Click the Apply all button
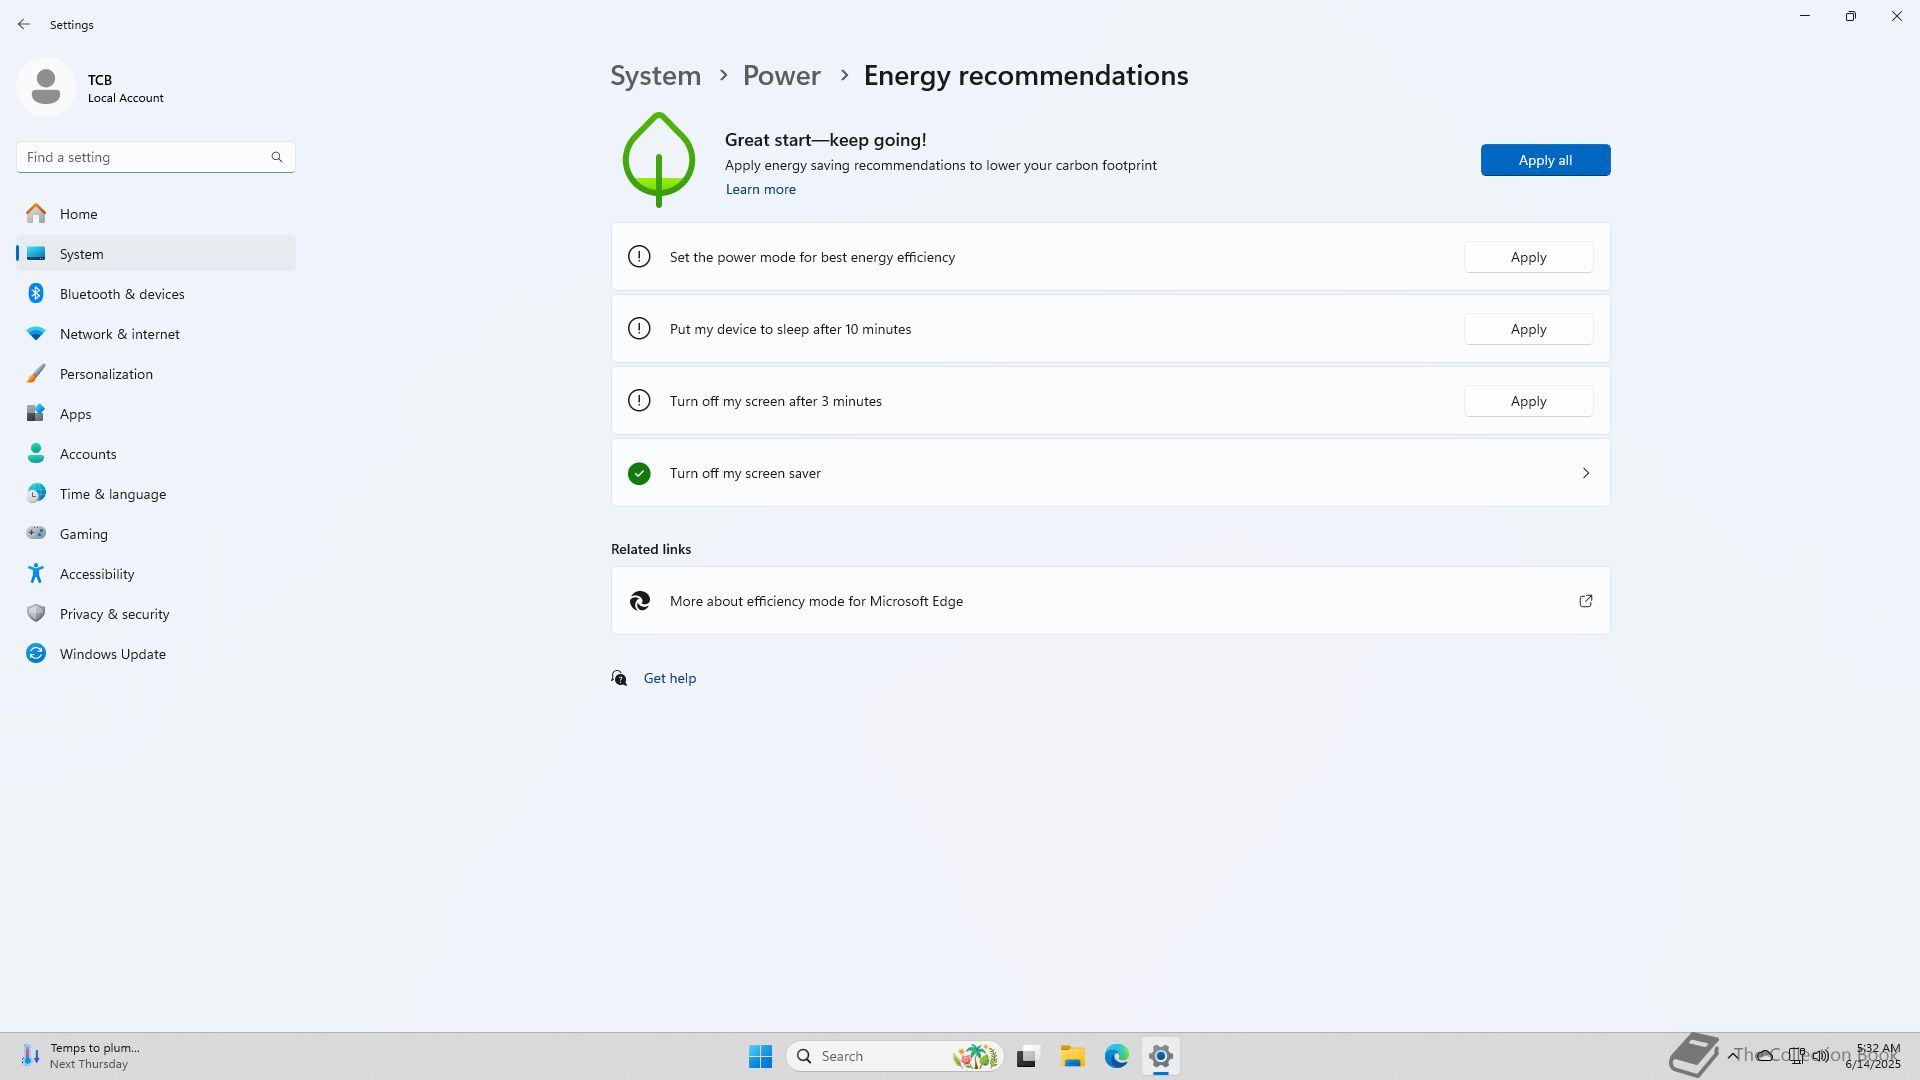Screen dimensions: 1920x1080 (1544, 160)
